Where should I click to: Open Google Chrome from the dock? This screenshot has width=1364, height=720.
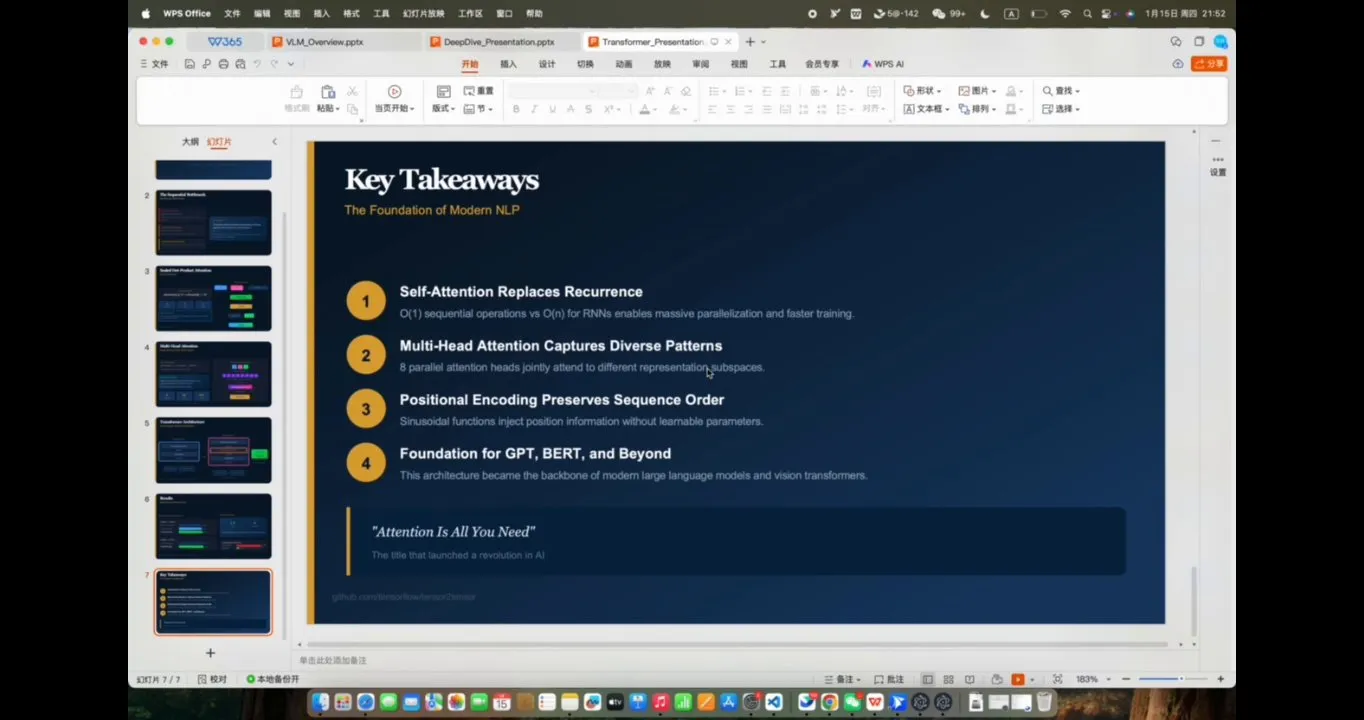[829, 702]
